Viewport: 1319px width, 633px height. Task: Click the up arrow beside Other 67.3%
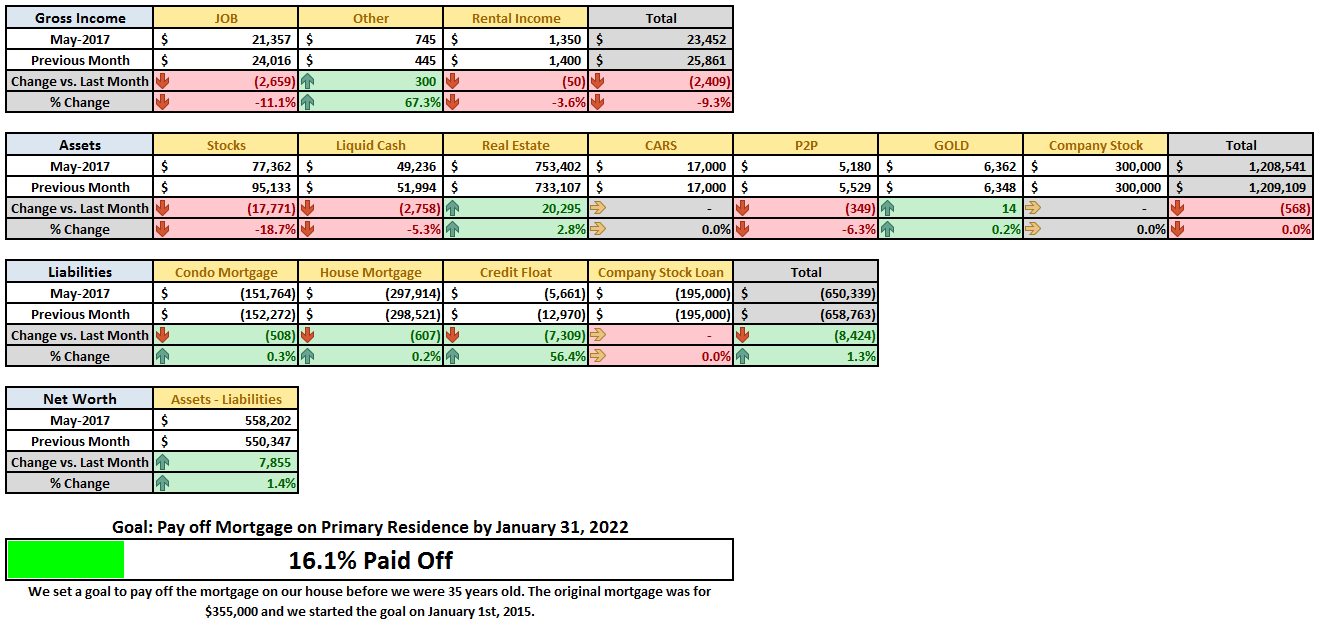308,102
